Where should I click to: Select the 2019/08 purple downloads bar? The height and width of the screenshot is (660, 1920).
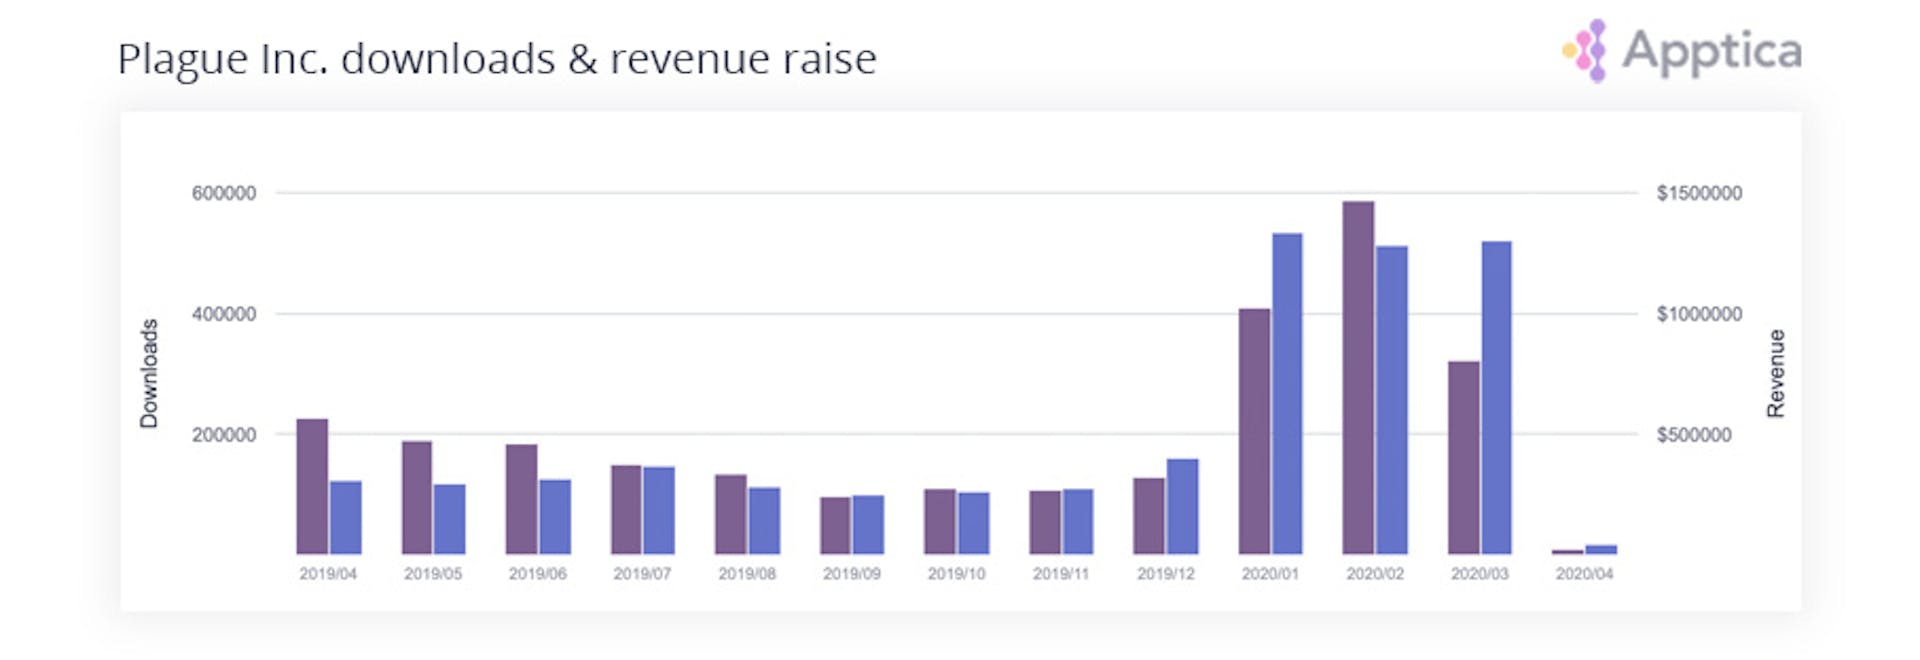[x=731, y=514]
